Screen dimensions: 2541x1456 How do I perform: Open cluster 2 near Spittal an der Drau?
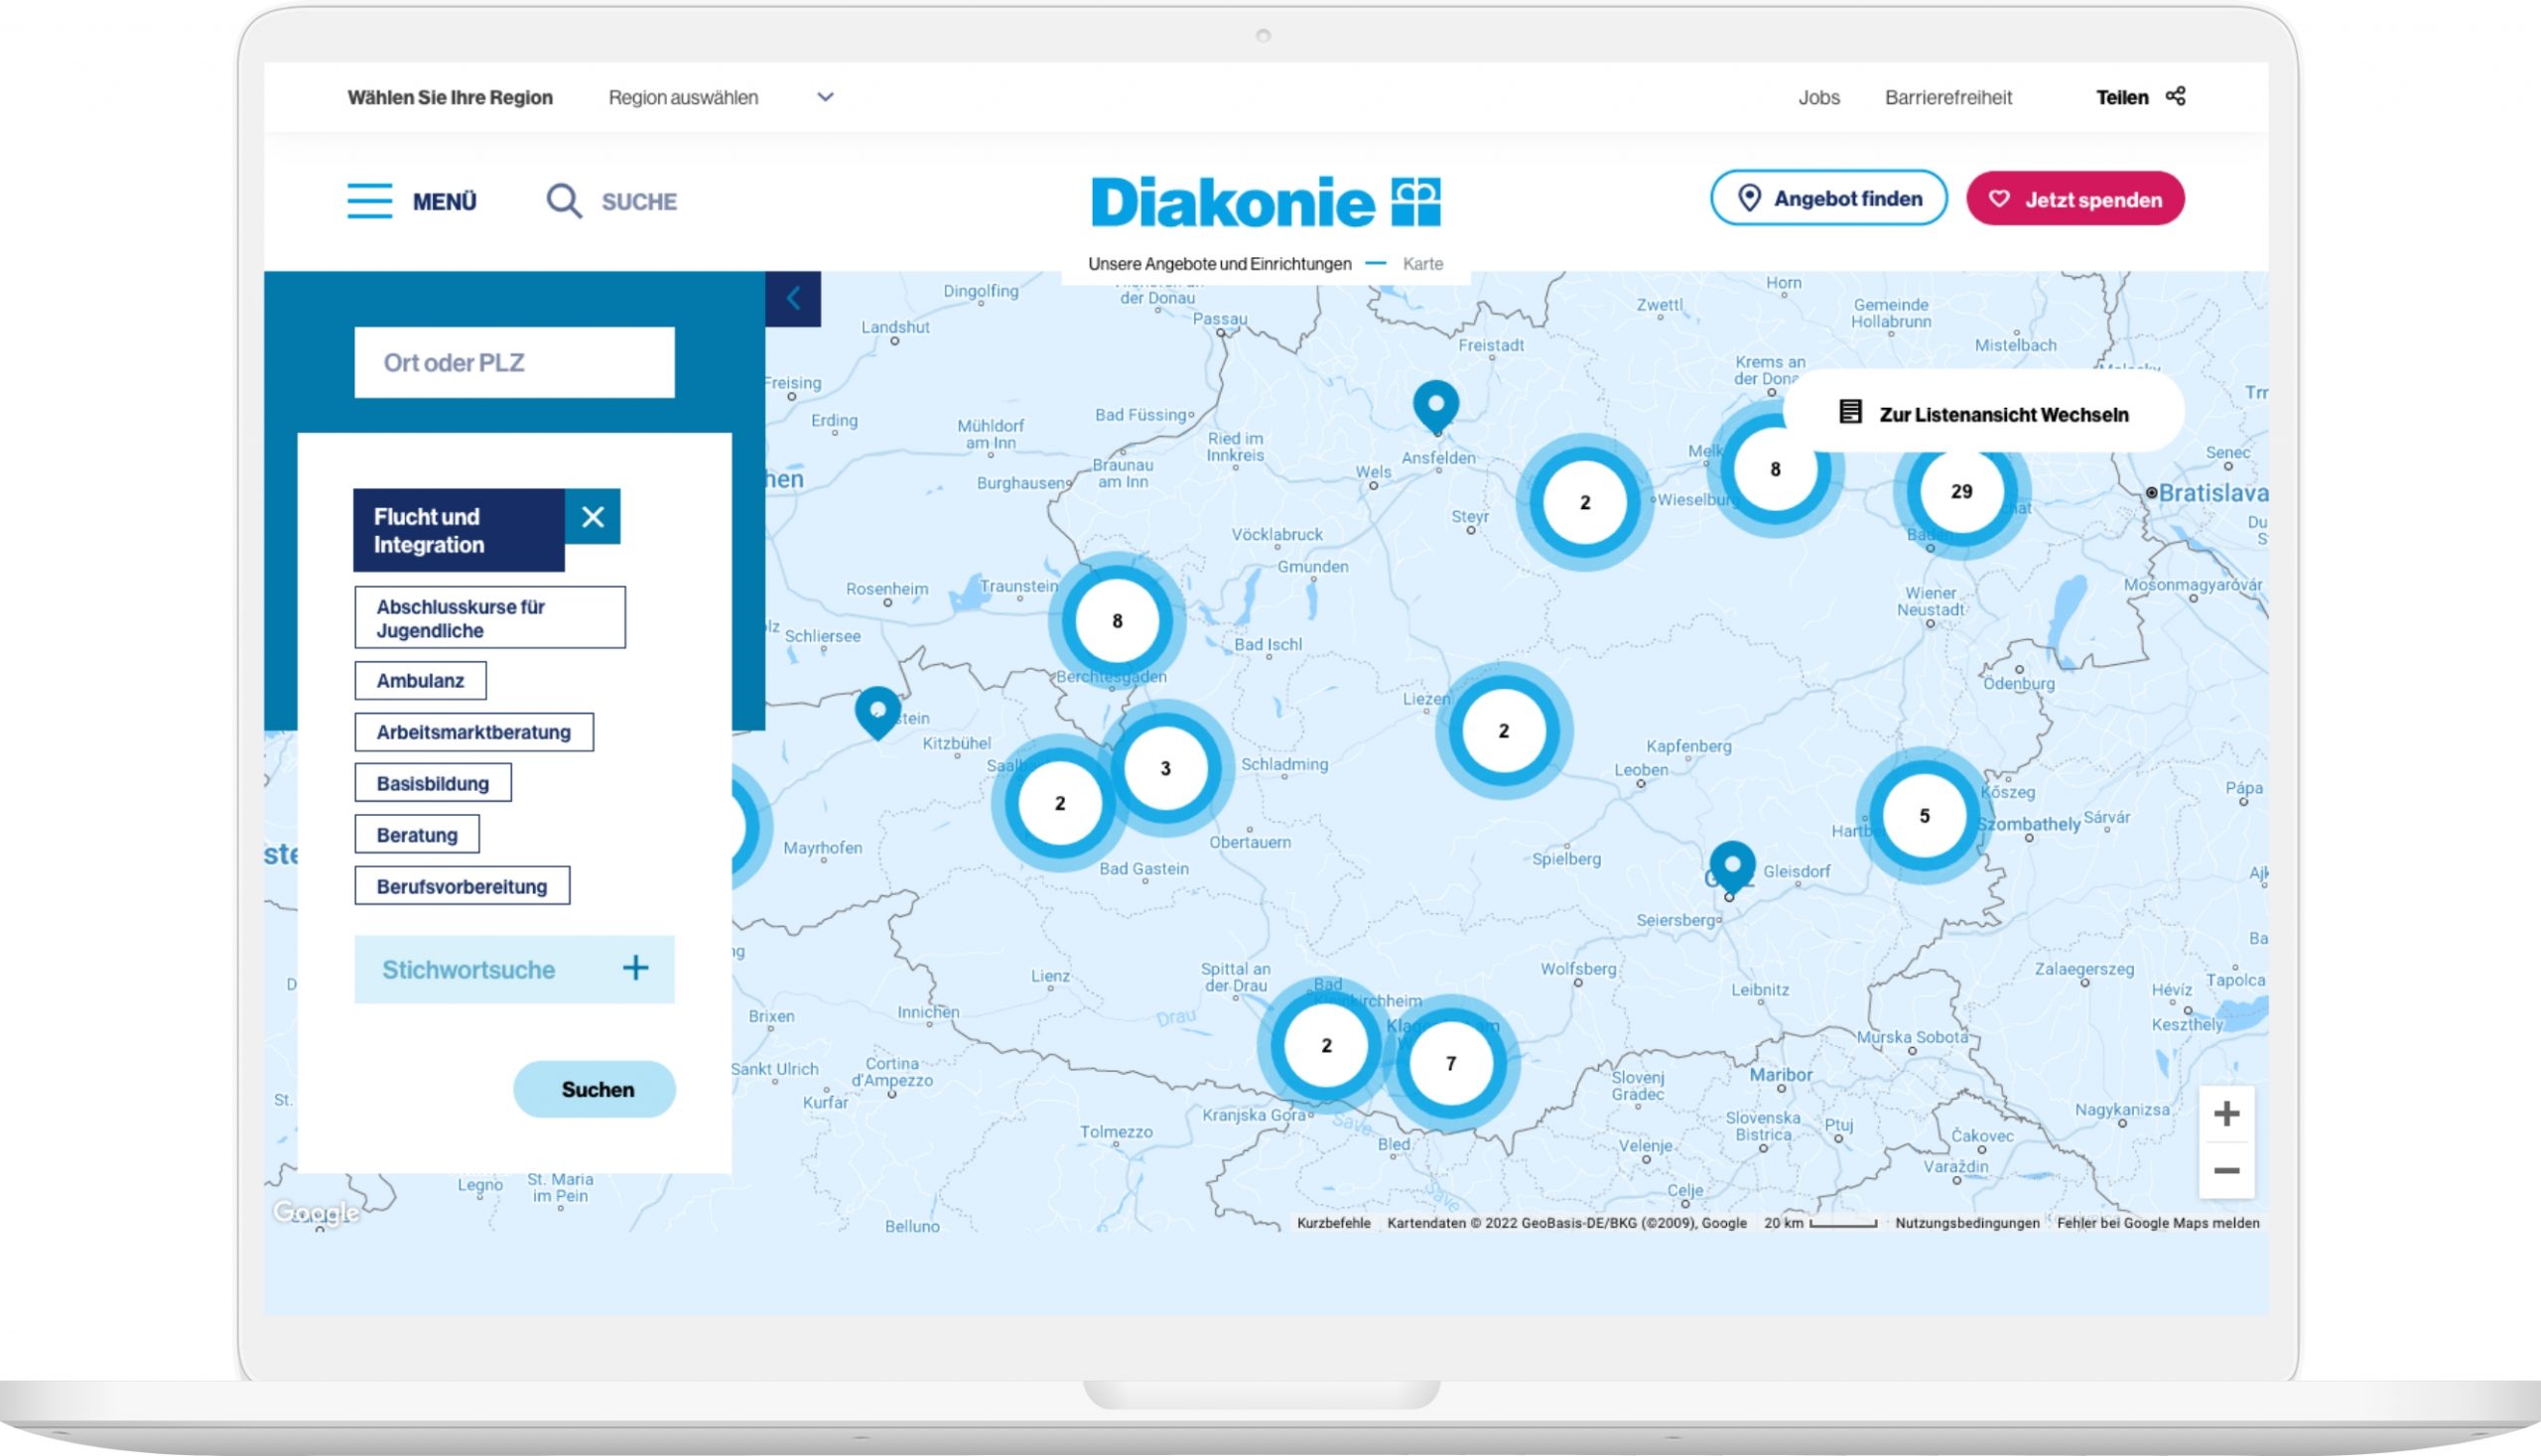pos(1326,1045)
